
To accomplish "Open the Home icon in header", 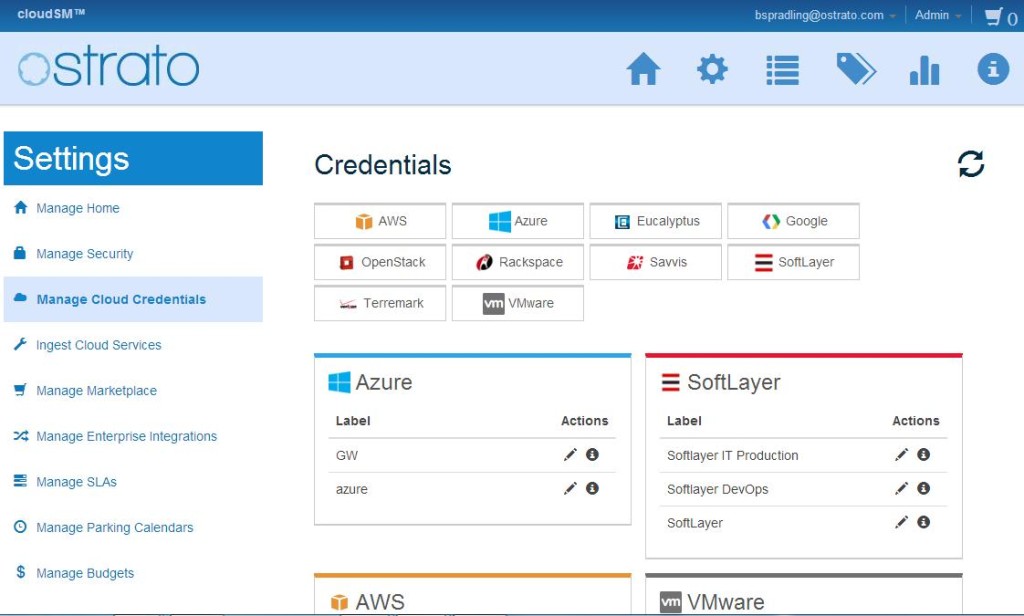I will [x=643, y=69].
